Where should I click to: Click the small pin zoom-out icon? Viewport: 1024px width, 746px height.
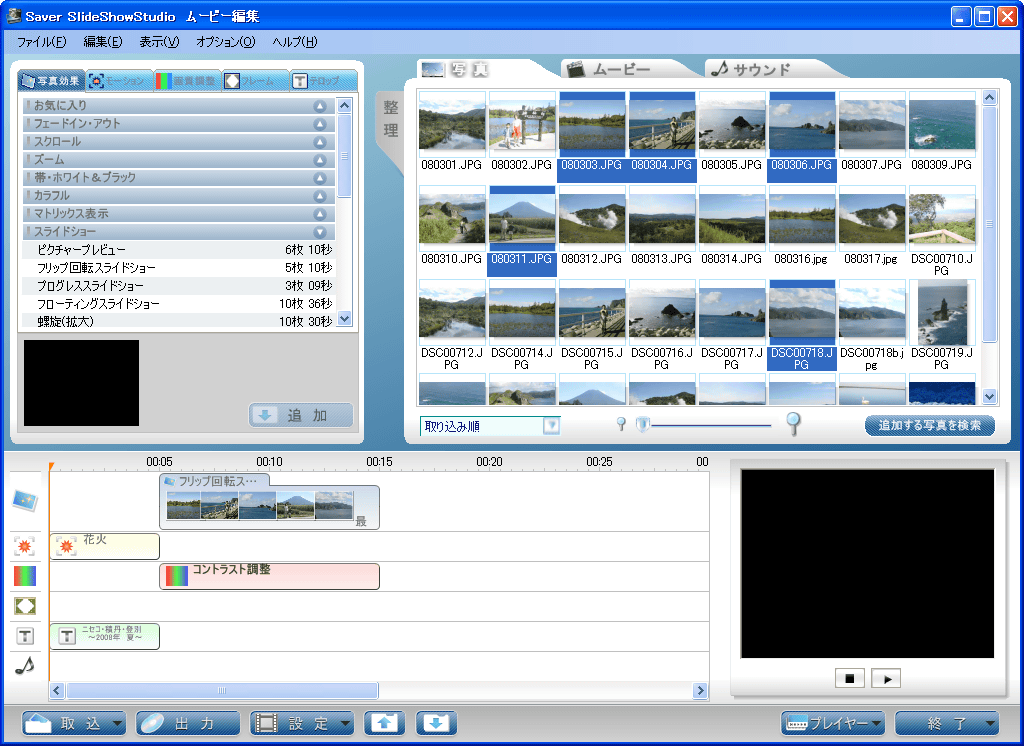coord(621,424)
